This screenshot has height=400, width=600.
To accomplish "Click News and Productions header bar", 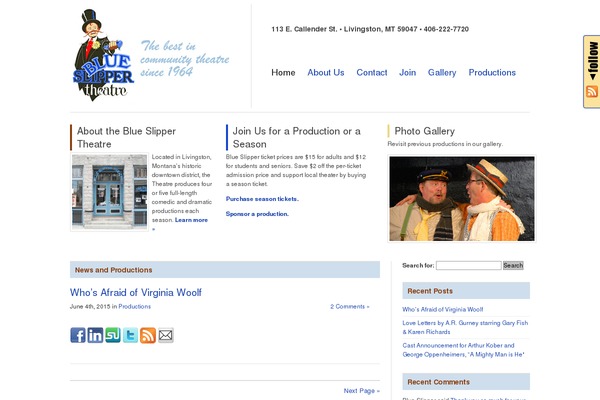I will coord(225,270).
